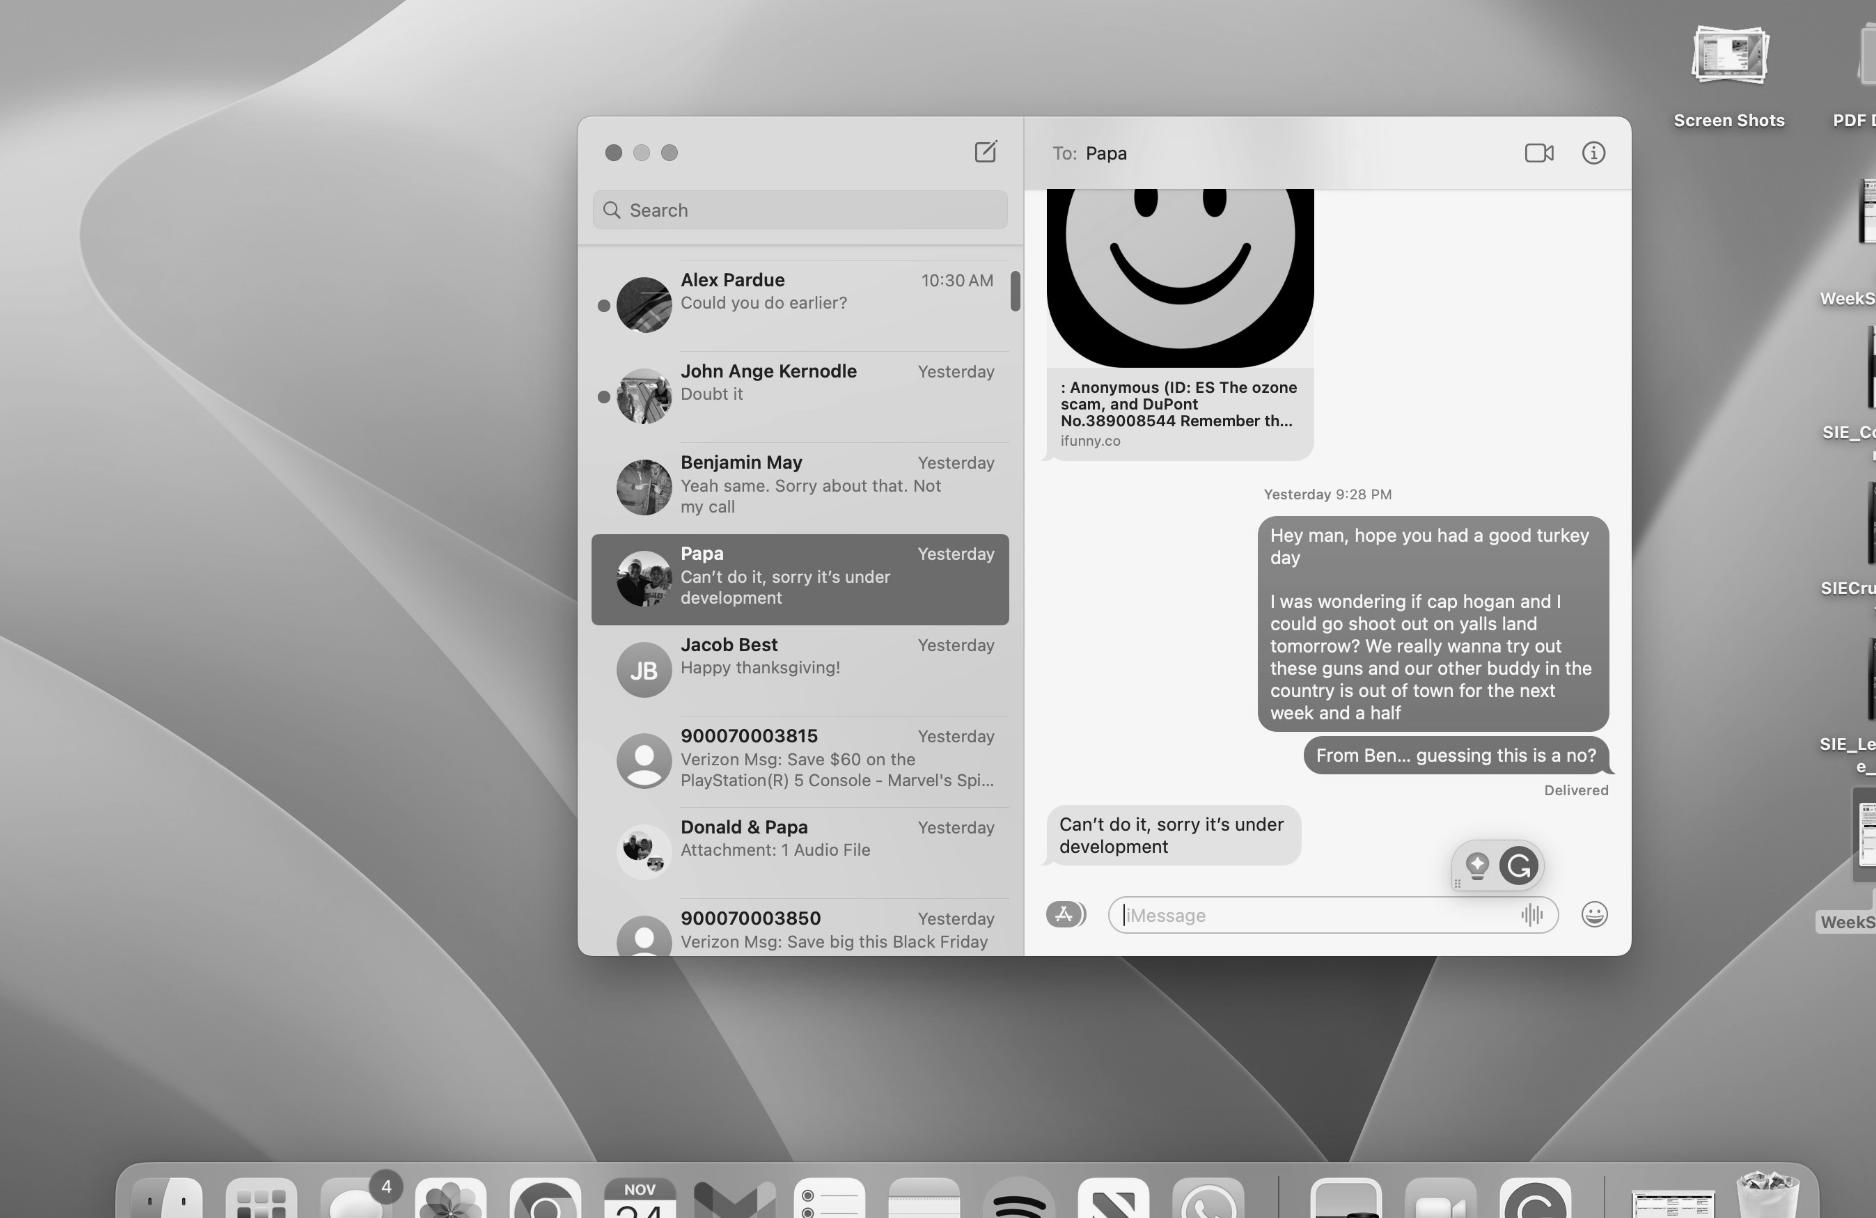Click the search magnifier icon
The image size is (1876, 1218).
pos(612,210)
